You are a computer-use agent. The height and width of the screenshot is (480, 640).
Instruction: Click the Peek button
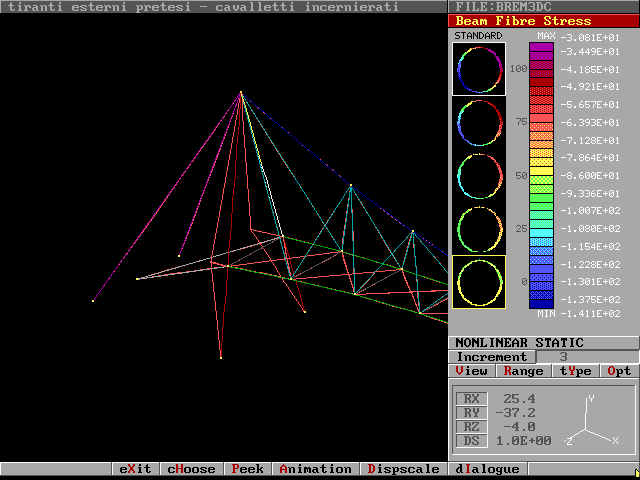tap(247, 469)
